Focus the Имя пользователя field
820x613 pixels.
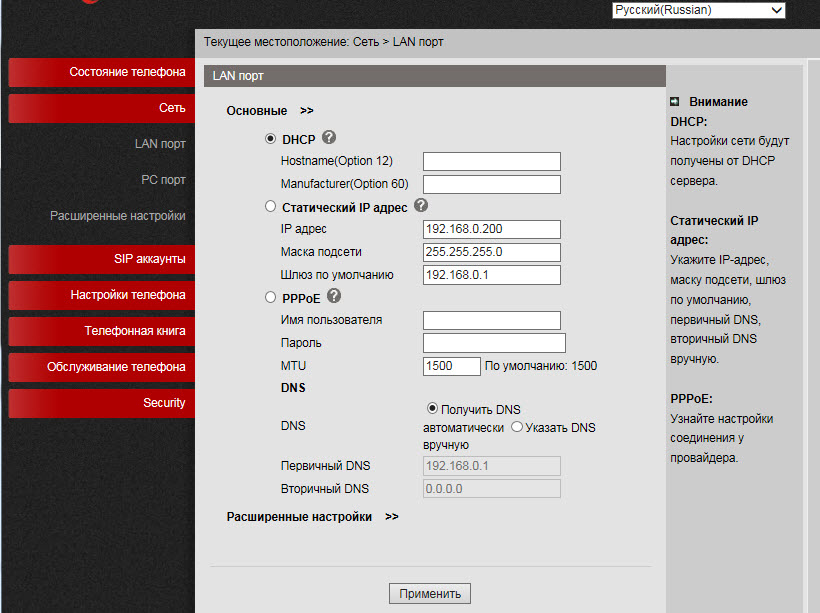point(492,321)
